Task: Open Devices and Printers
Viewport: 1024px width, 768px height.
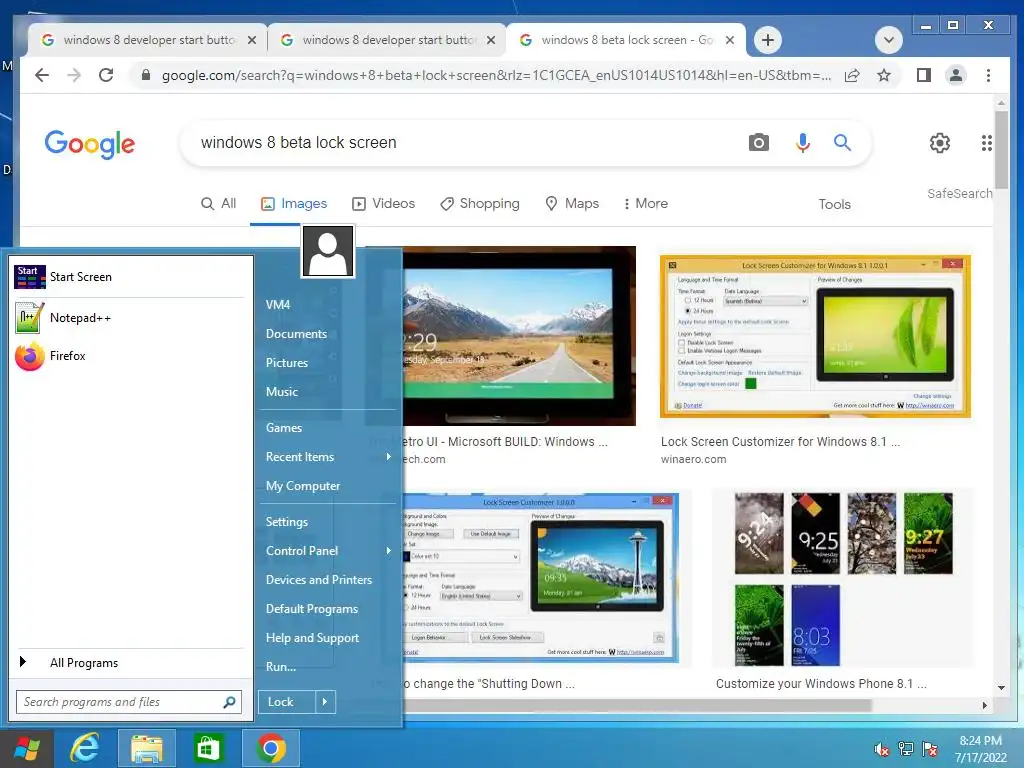Action: coord(319,580)
